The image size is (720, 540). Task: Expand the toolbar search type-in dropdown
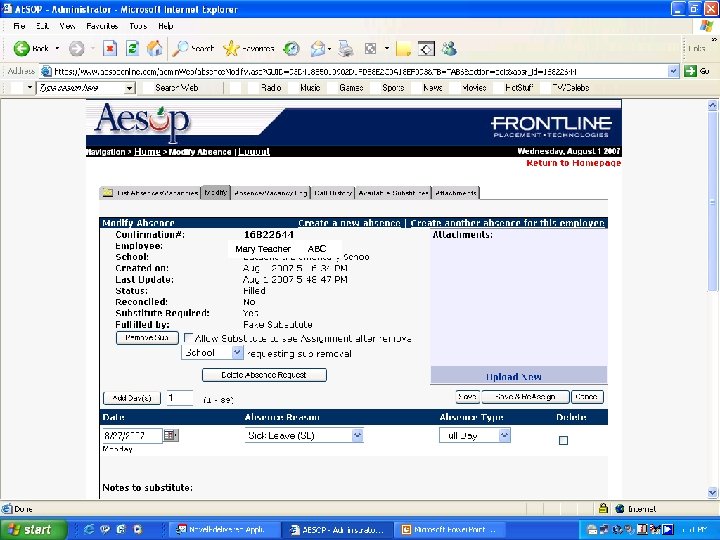pyautogui.click(x=130, y=87)
